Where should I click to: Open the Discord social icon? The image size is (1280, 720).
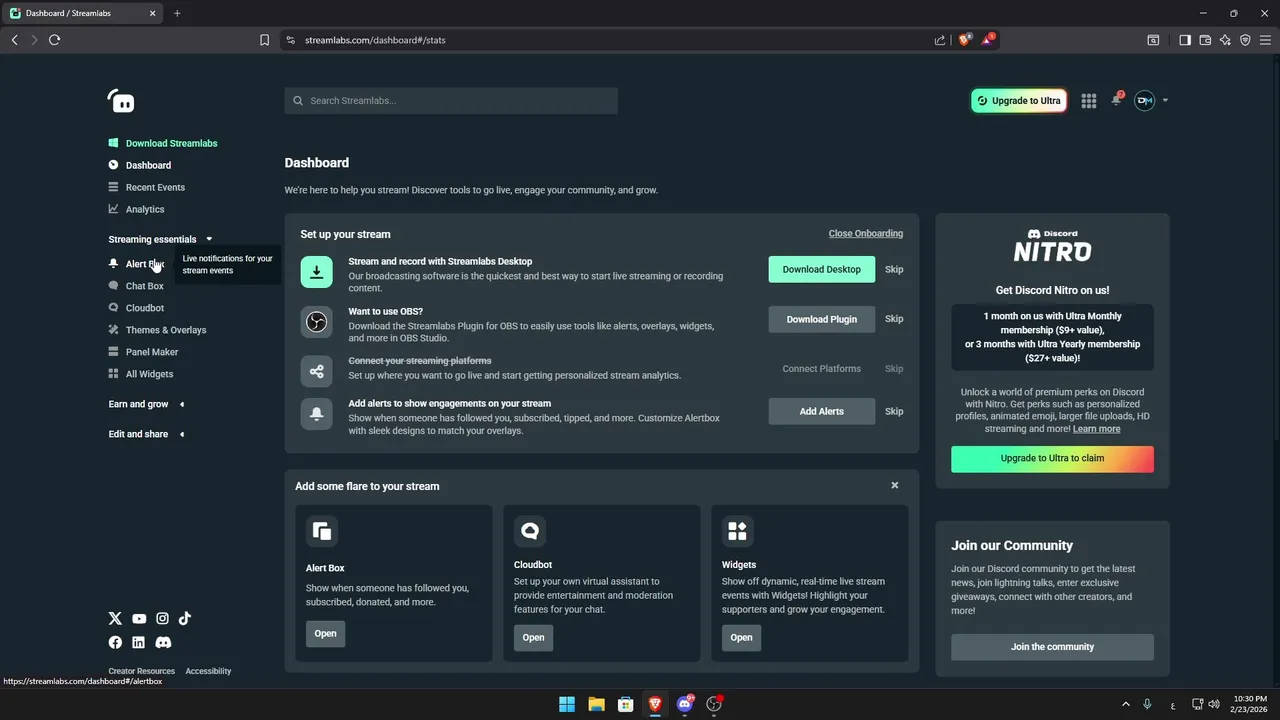point(163,642)
